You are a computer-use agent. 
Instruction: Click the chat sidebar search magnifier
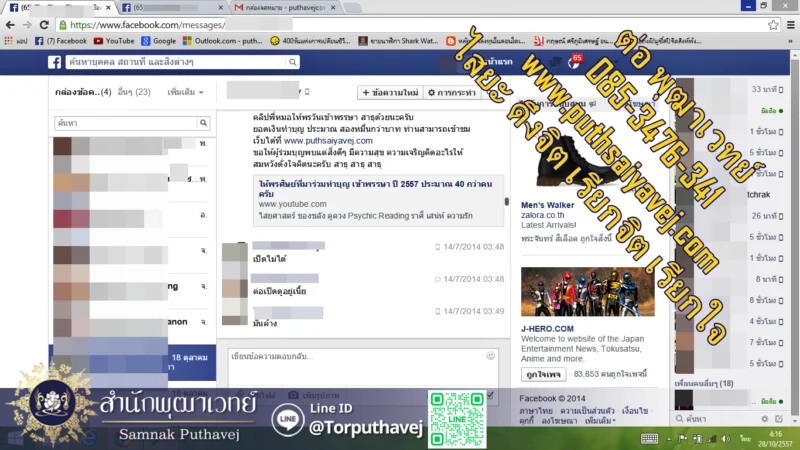[680, 419]
